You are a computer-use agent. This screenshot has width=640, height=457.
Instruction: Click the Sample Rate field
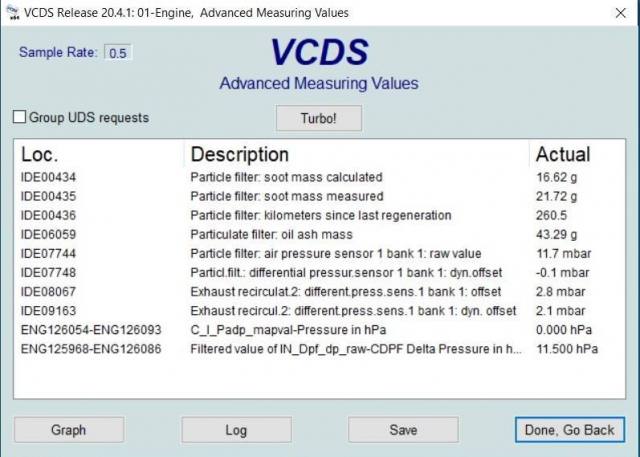[x=117, y=52]
